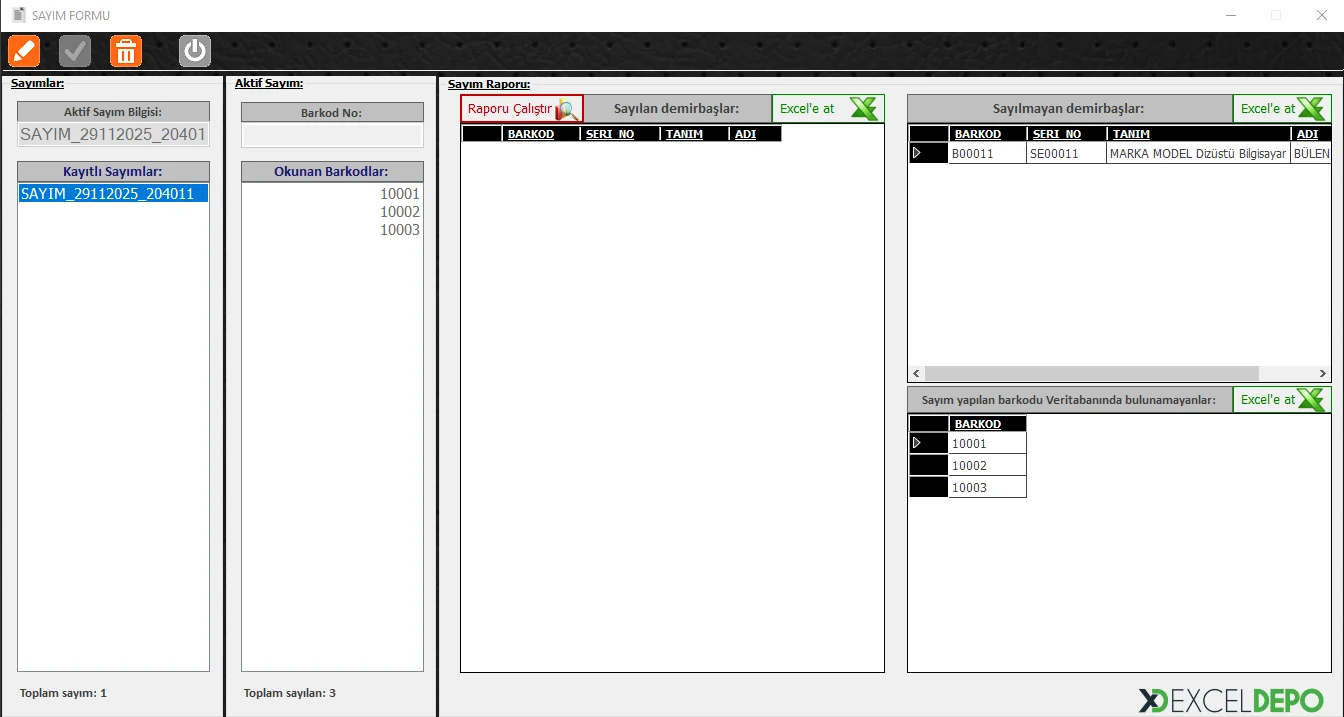Image resolution: width=1344 pixels, height=717 pixels.
Task: Click SERI NO column header in Sayılmayan grid
Action: click(x=1057, y=134)
